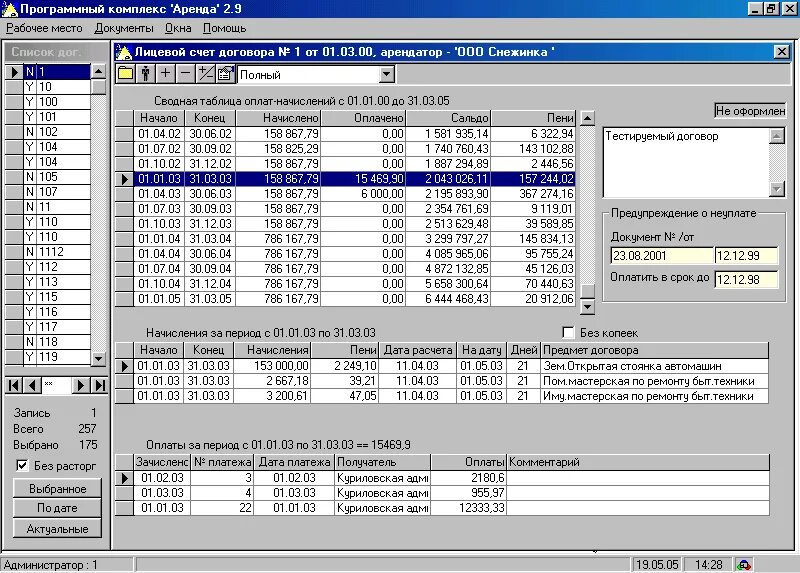Click 'Получатель' column header in payments
Image resolution: width=800 pixels, height=573 pixels.
pos(383,462)
